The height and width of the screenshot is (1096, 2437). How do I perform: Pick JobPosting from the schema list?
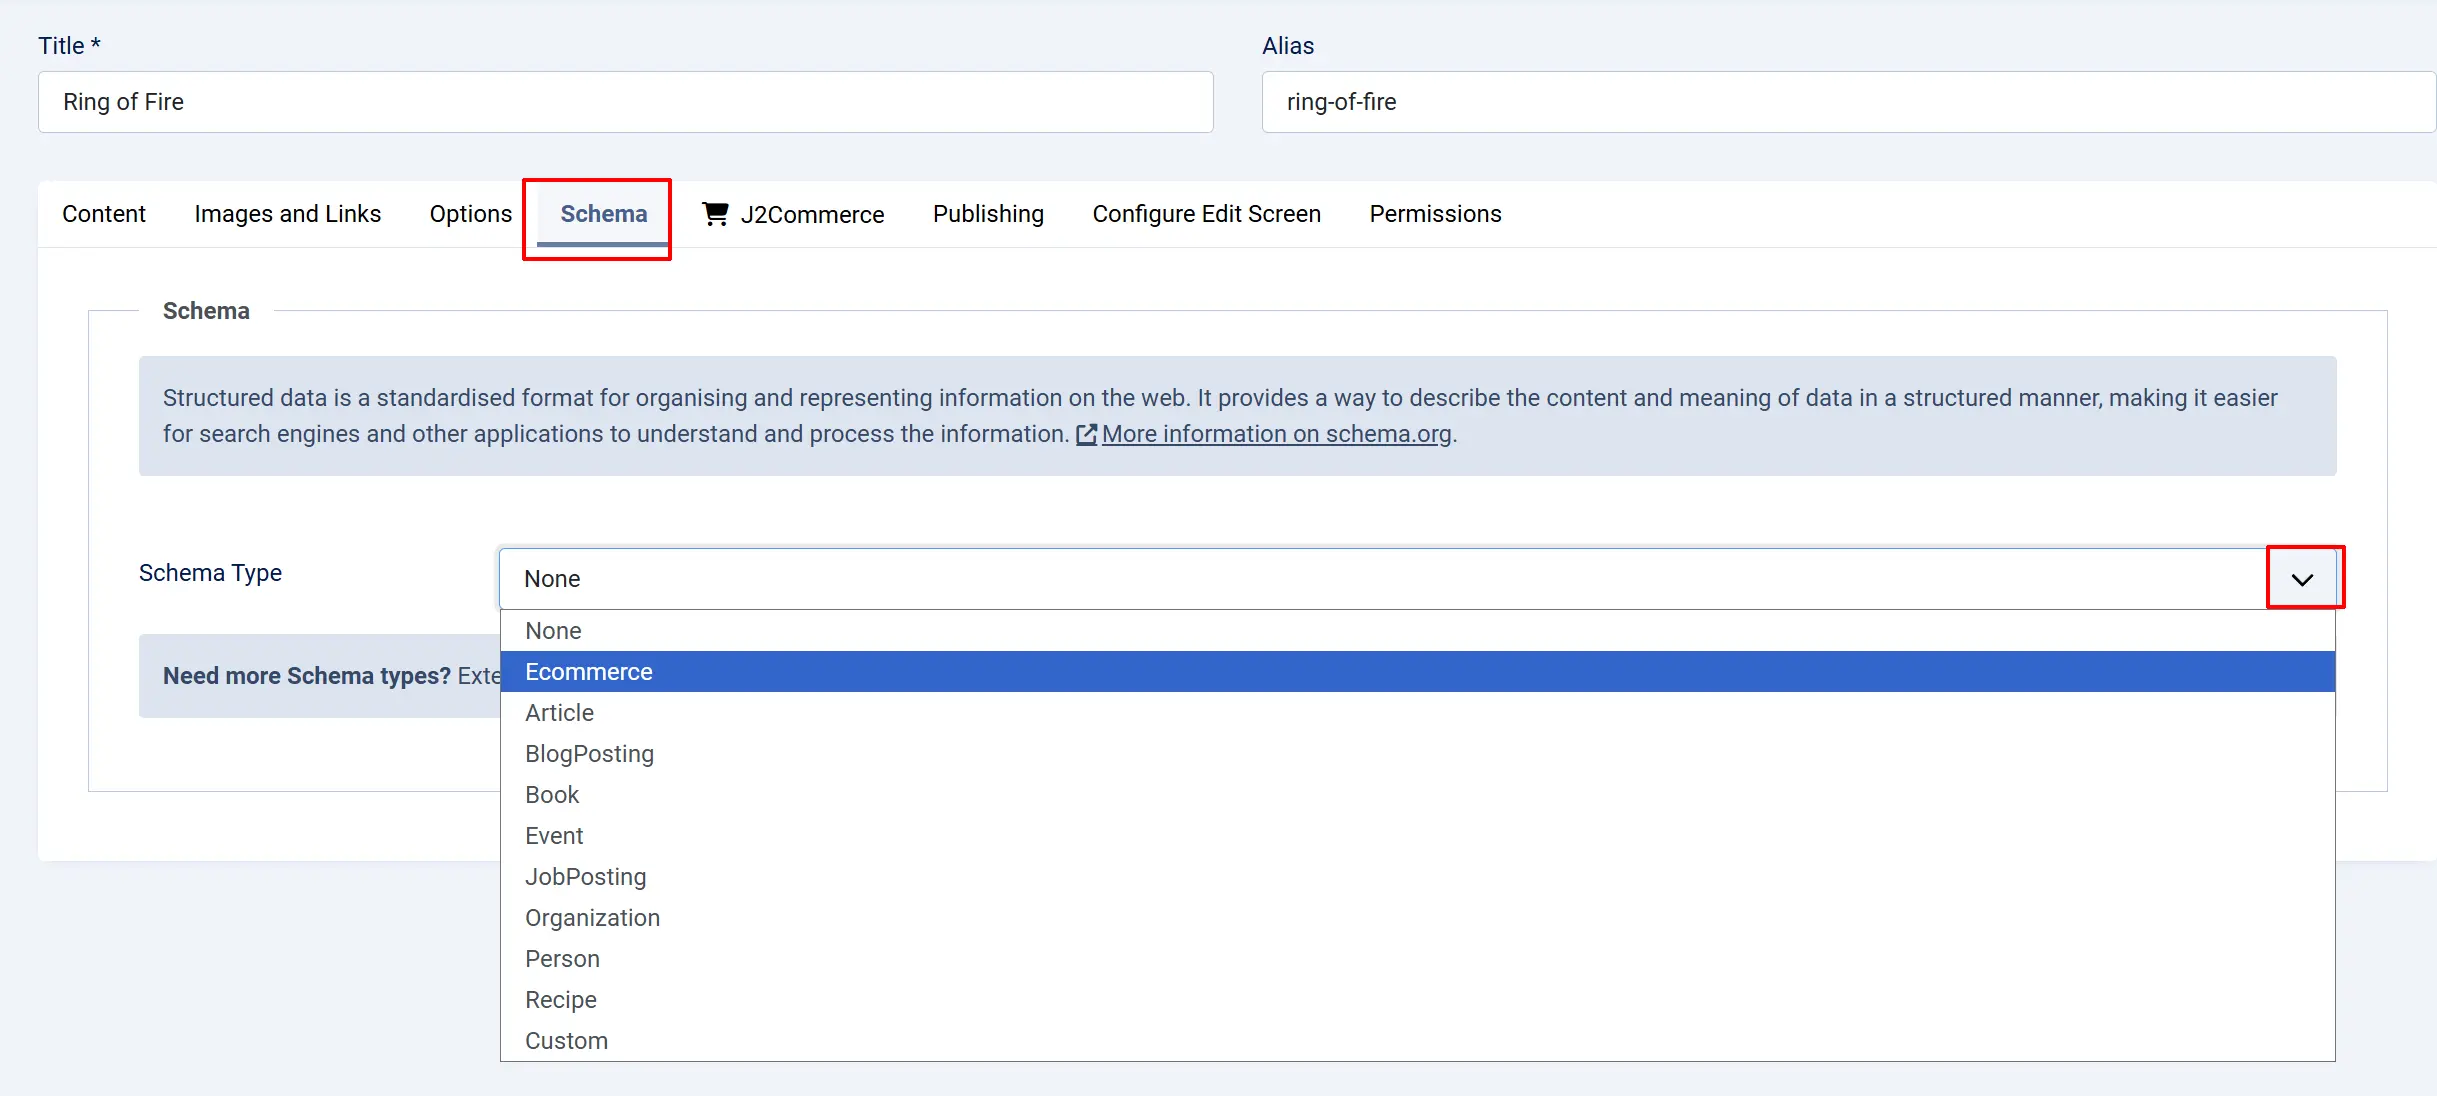click(1417, 877)
